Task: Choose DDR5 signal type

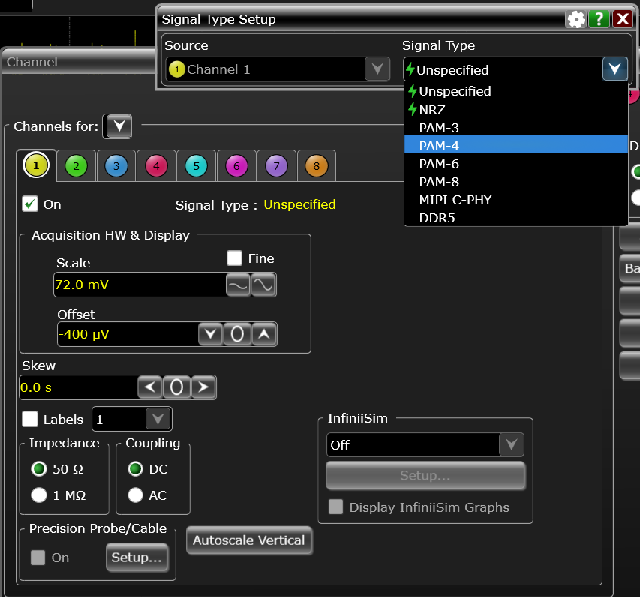Action: [x=516, y=217]
